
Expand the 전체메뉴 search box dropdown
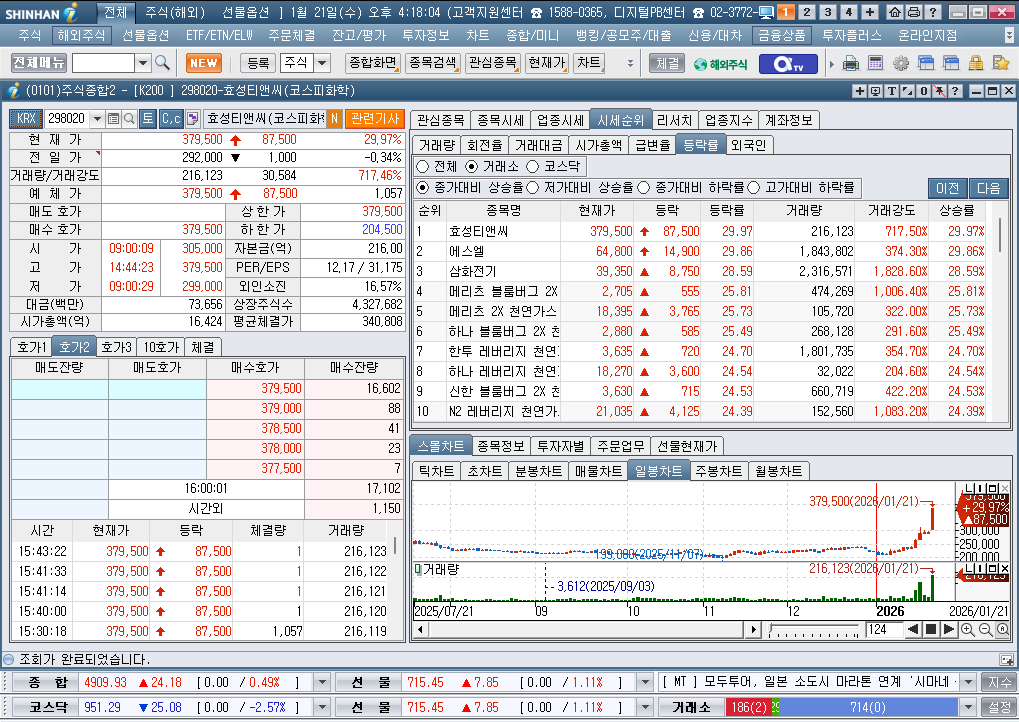click(143, 63)
